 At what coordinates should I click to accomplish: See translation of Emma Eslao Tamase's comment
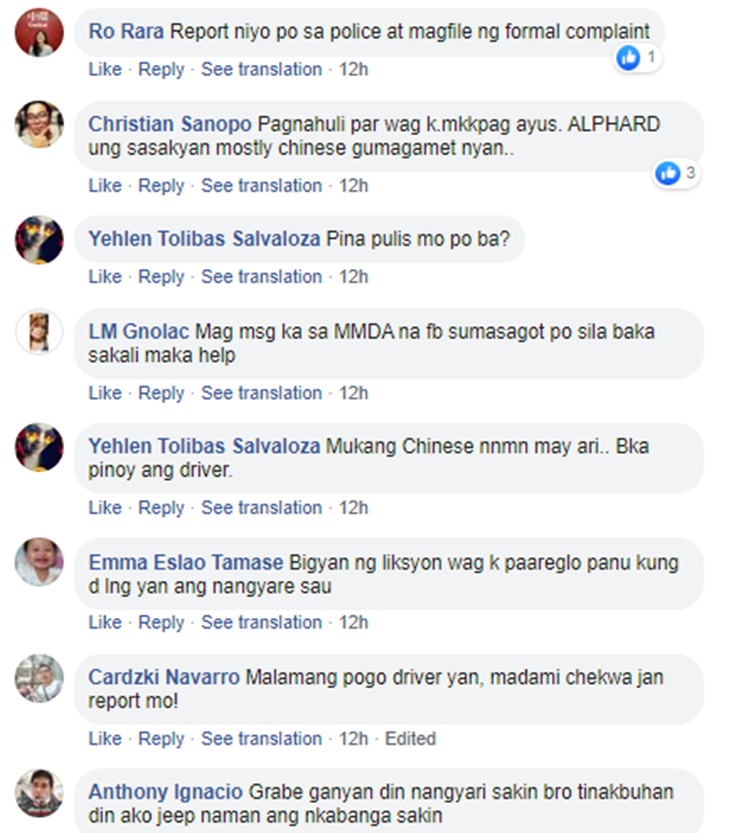click(x=261, y=623)
